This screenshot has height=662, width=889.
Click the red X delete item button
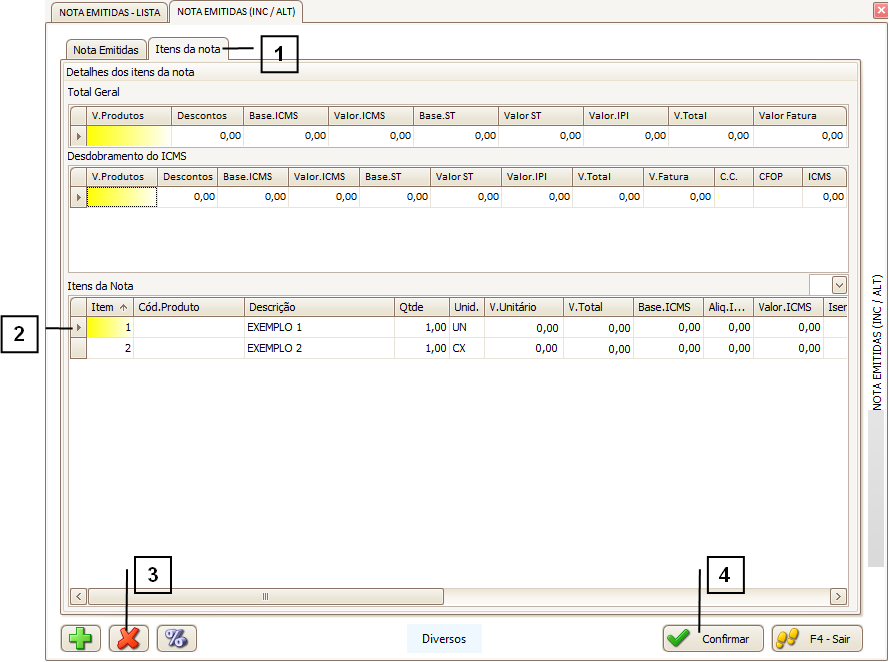point(129,638)
